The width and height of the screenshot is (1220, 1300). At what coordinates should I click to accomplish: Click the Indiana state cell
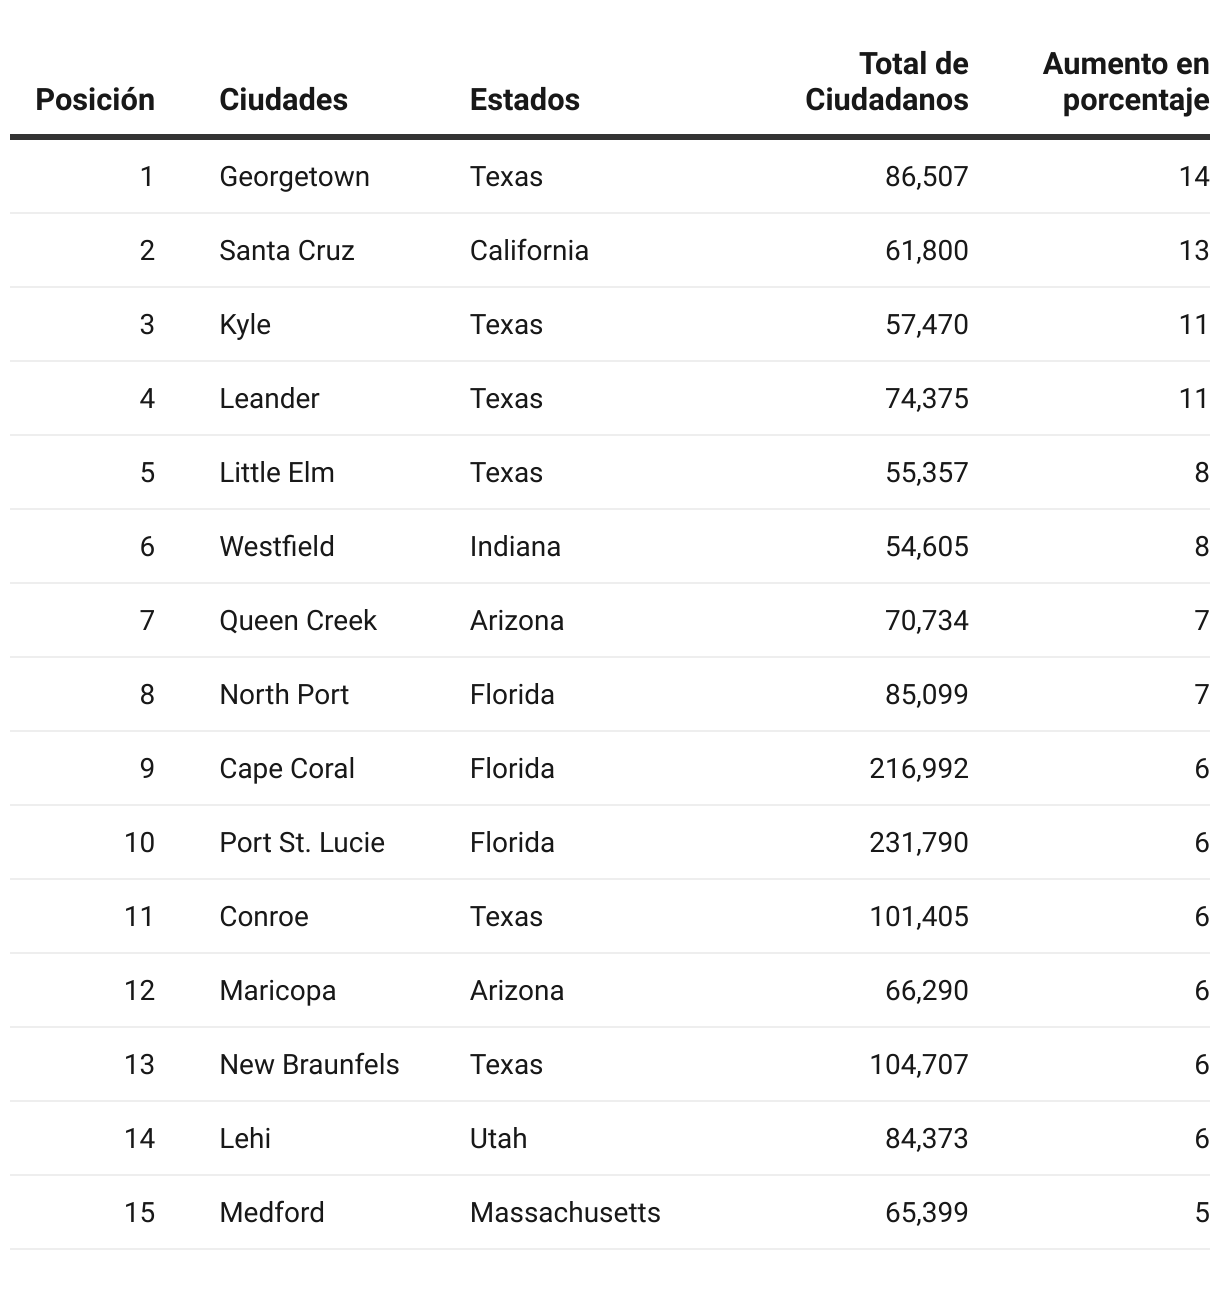515,547
